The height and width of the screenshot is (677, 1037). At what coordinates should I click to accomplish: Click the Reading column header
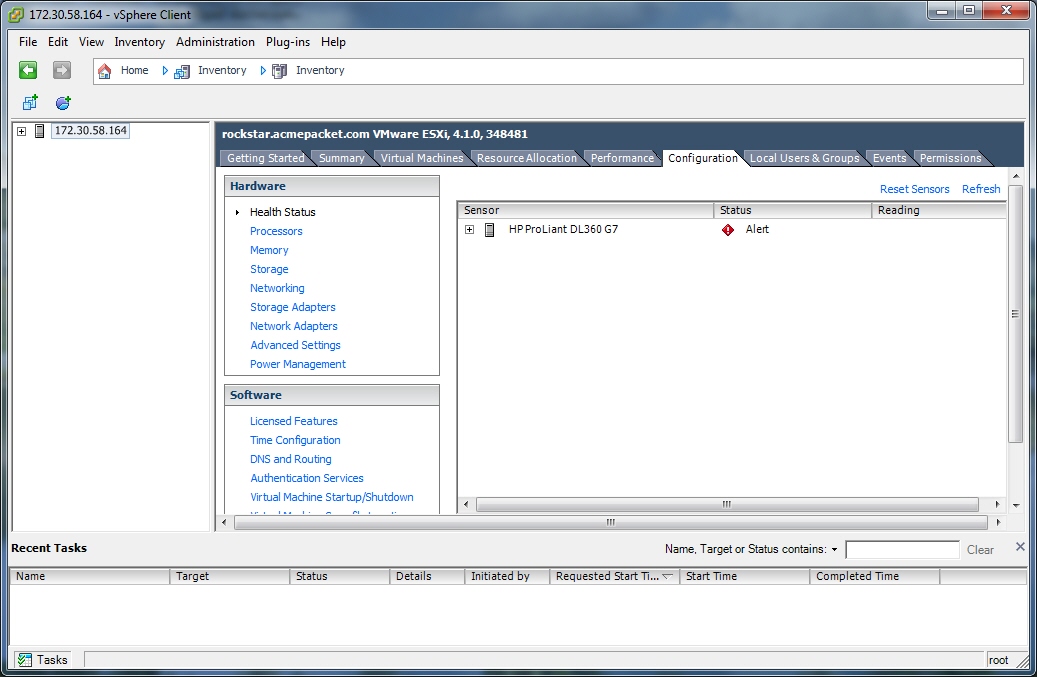939,210
